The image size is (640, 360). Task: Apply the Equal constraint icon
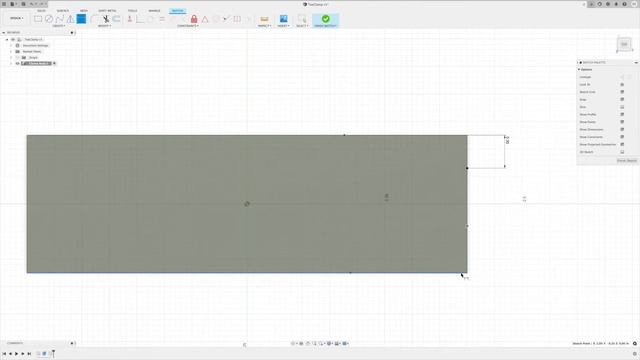tap(162, 19)
